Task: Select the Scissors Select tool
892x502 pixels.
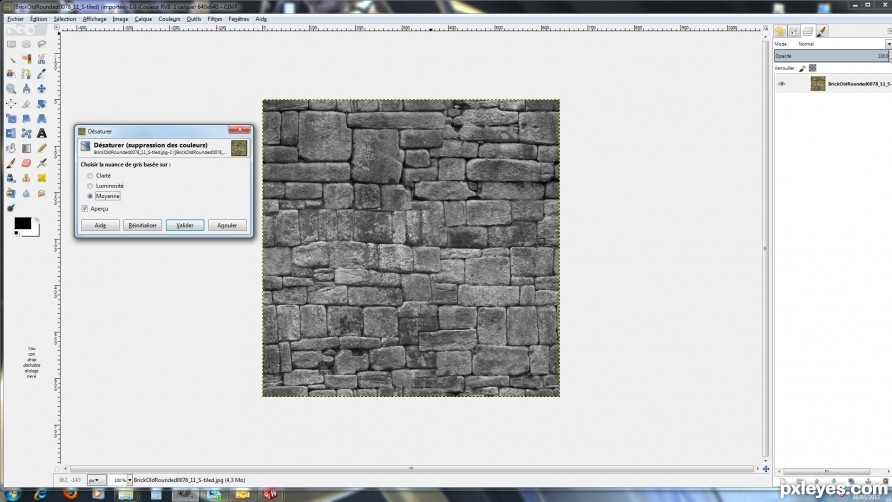Action: pyautogui.click(x=42, y=59)
